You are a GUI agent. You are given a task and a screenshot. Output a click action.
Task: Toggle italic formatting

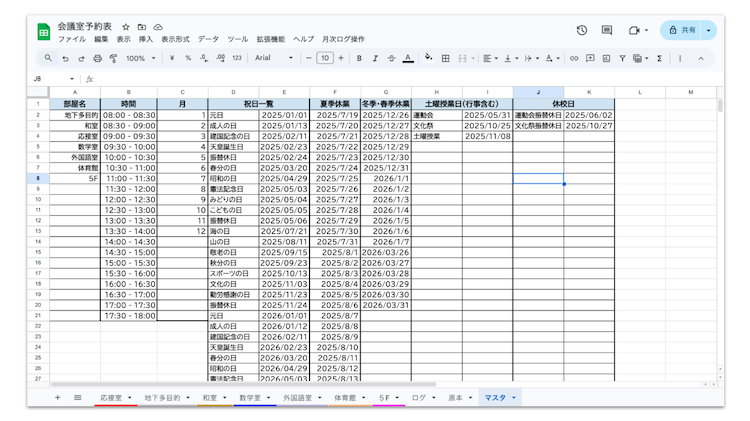375,59
